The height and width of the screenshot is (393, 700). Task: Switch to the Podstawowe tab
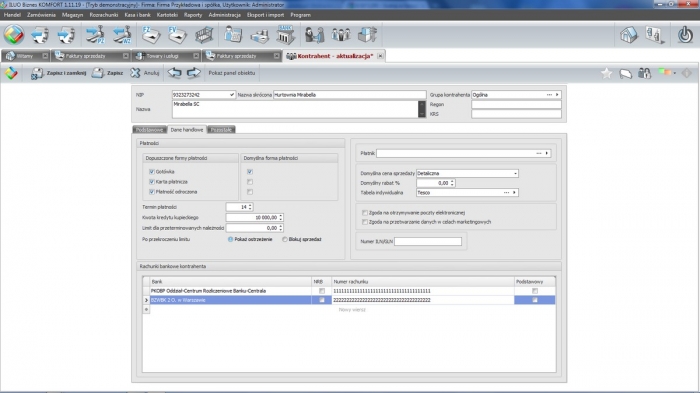(150, 130)
